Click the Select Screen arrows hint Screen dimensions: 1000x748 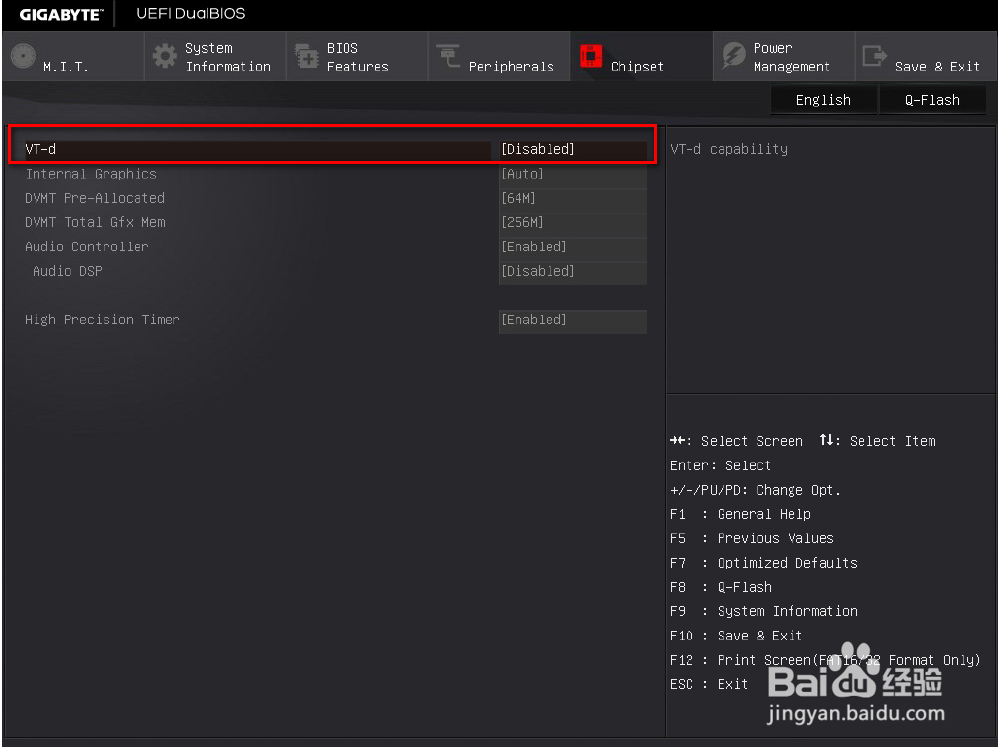[x=737, y=441]
